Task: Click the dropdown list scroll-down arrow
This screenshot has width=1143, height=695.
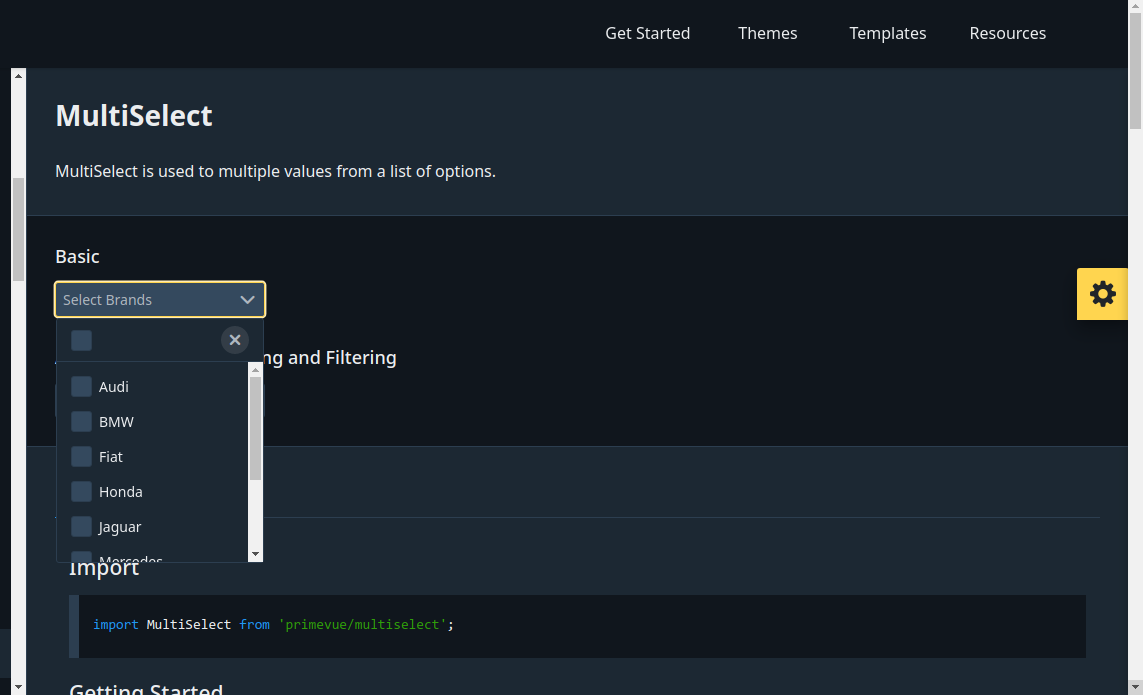Action: [255, 554]
